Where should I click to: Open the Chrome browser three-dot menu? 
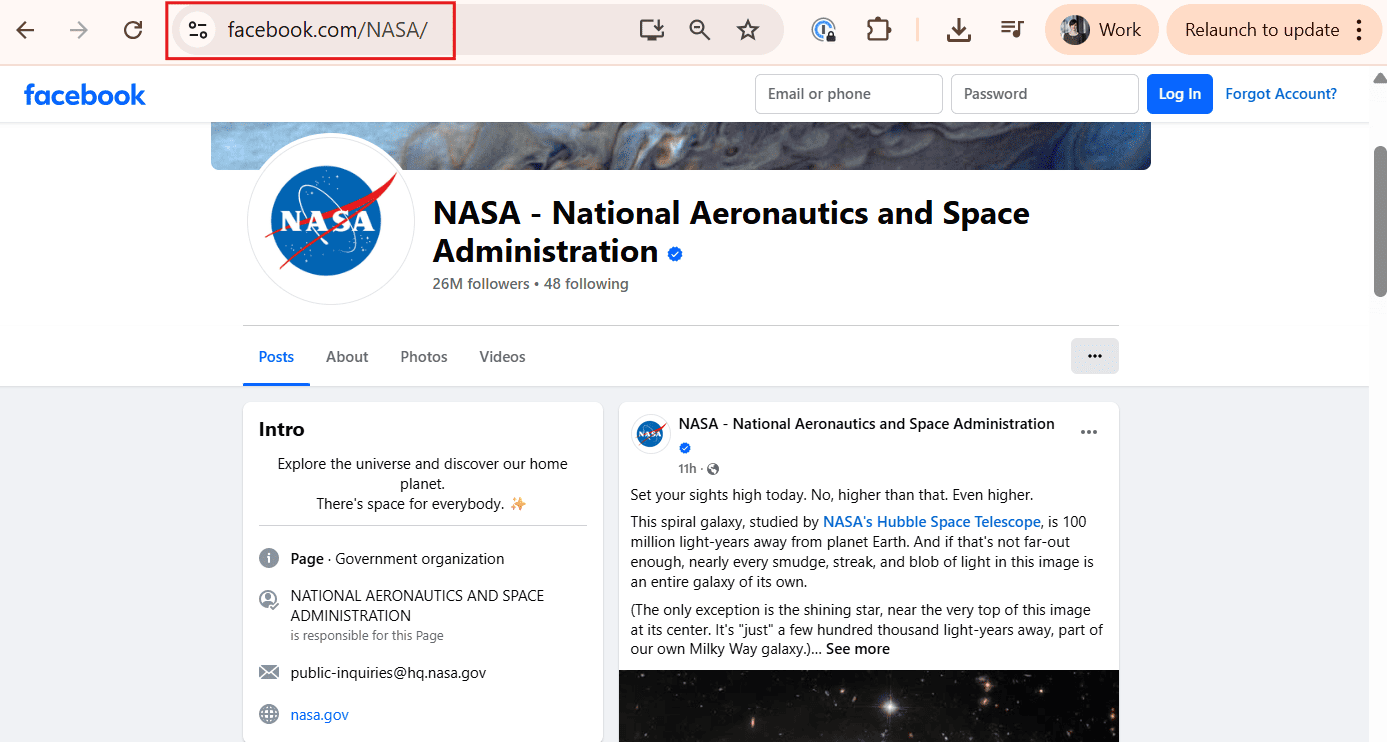[1360, 29]
